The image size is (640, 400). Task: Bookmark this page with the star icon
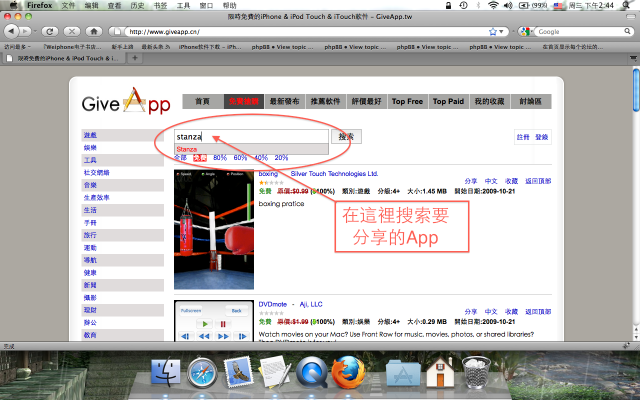493,31
